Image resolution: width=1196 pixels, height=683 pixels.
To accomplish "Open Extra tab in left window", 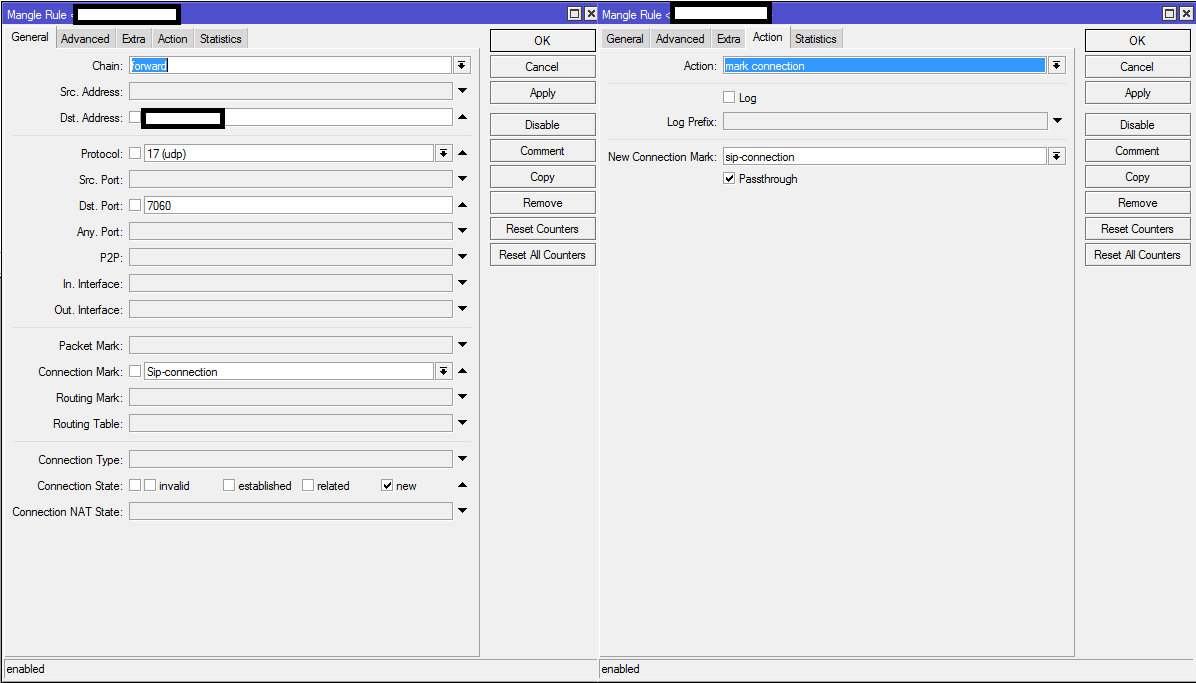I will [133, 39].
